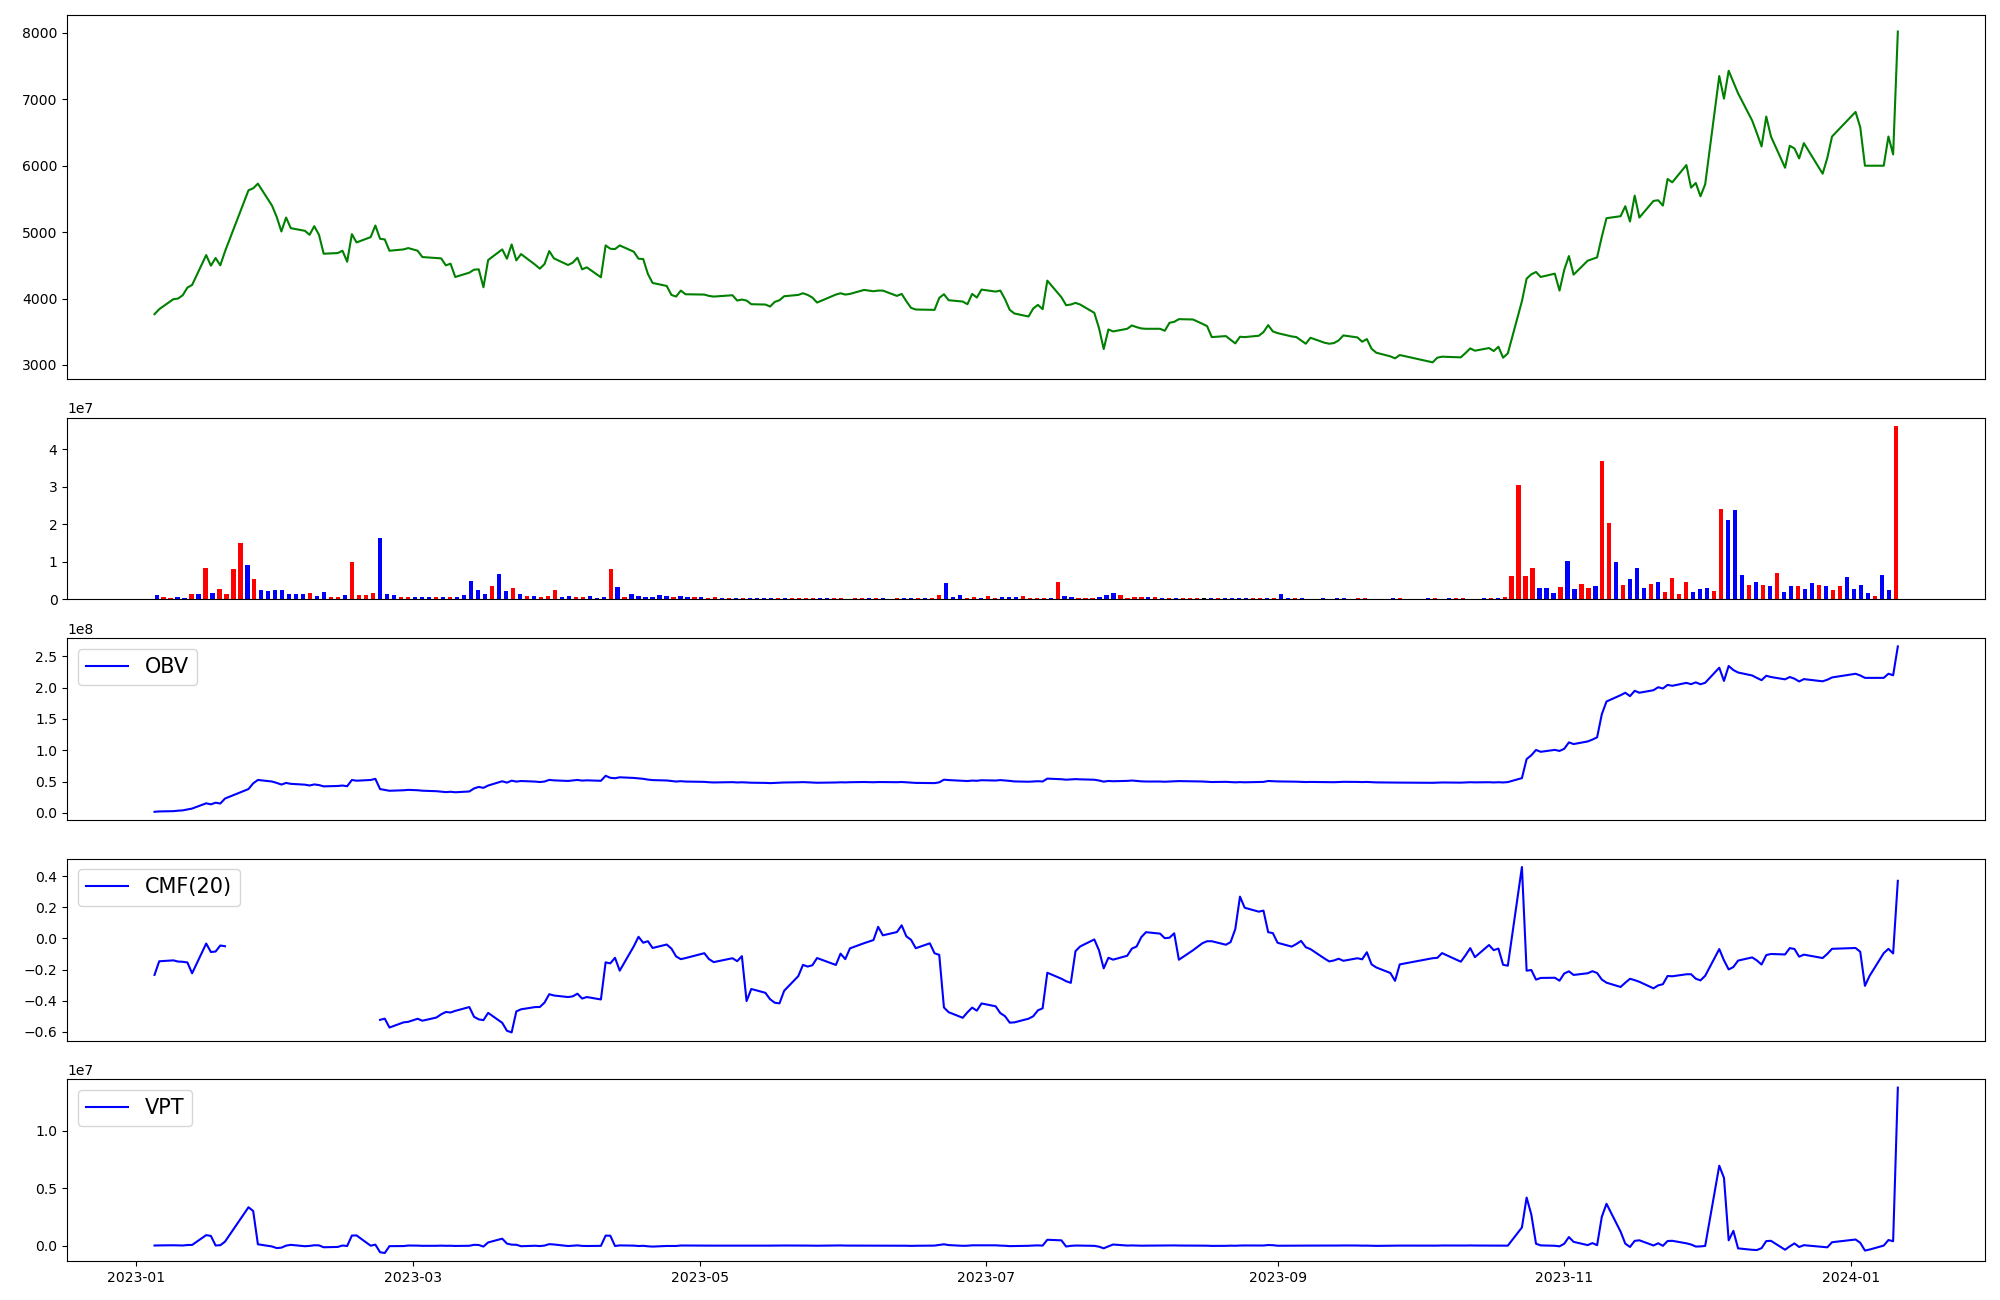The image size is (2000, 1300).
Task: Click the 2023-09 x-axis date label
Action: click(1278, 1277)
